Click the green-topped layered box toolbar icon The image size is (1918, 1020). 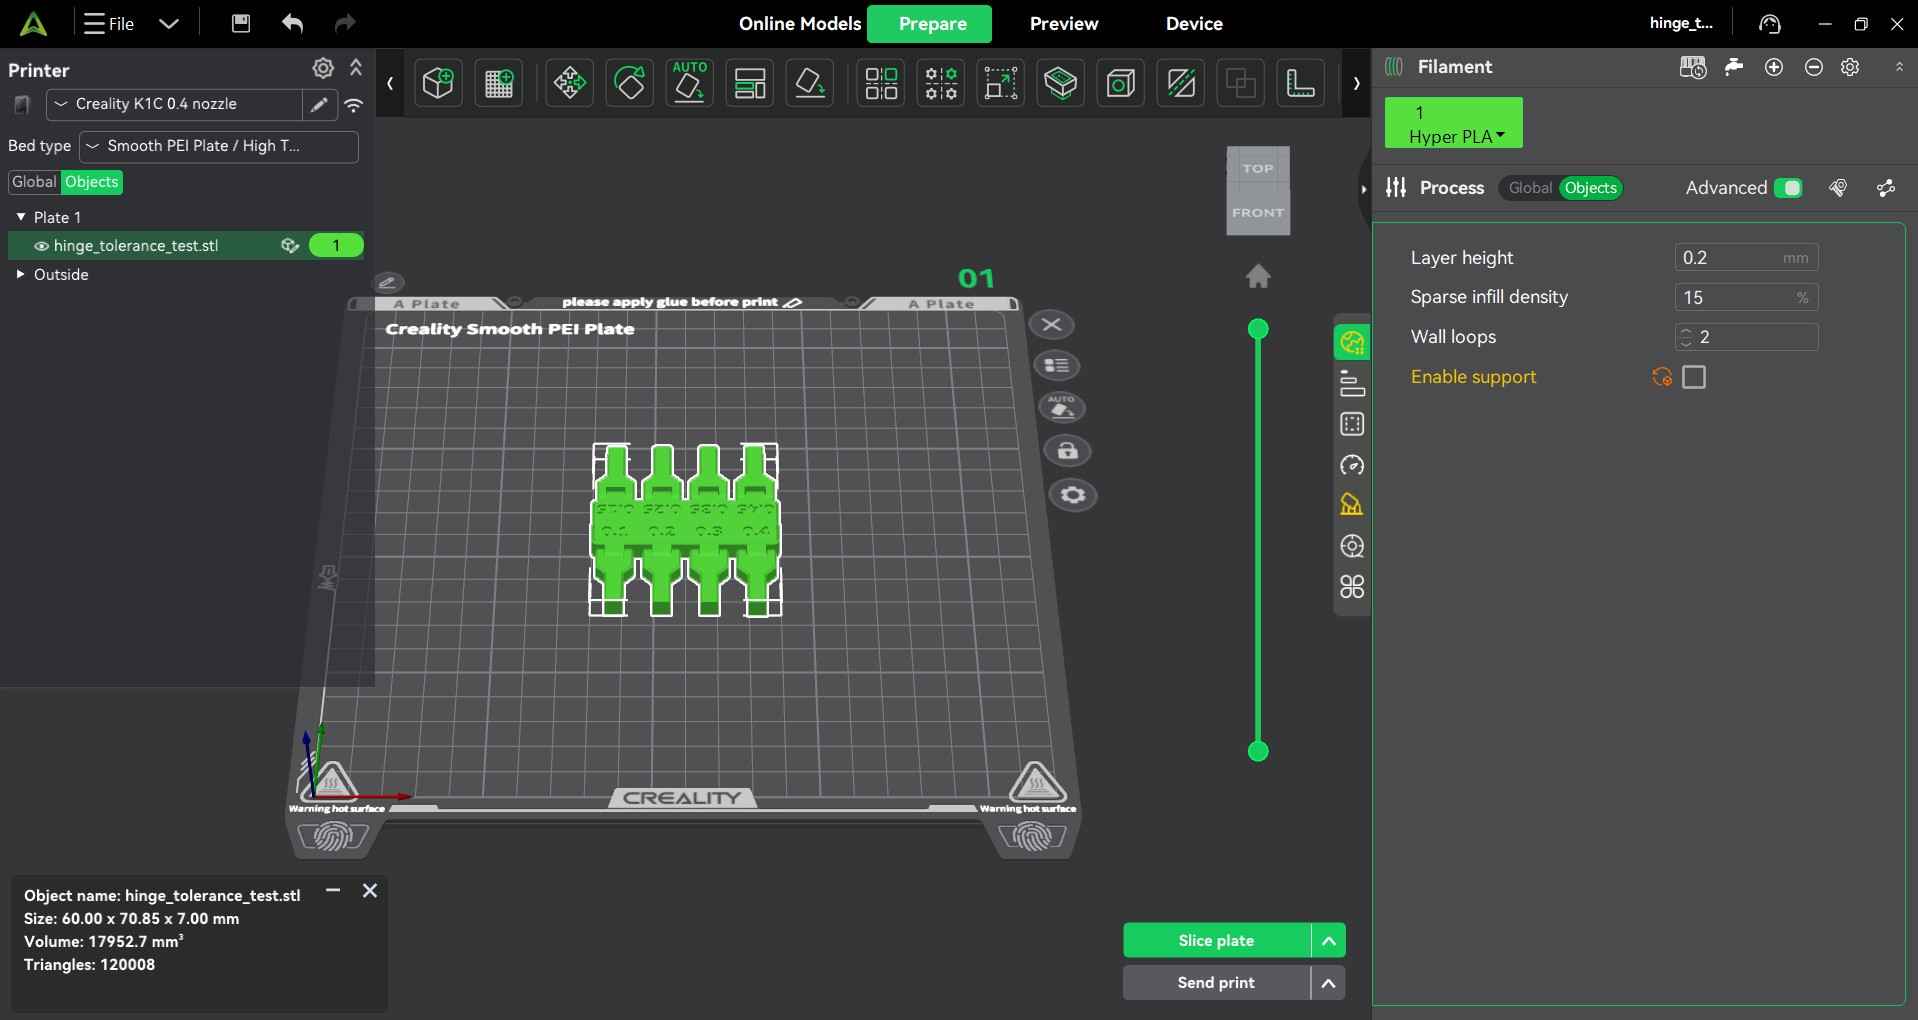click(x=1061, y=83)
